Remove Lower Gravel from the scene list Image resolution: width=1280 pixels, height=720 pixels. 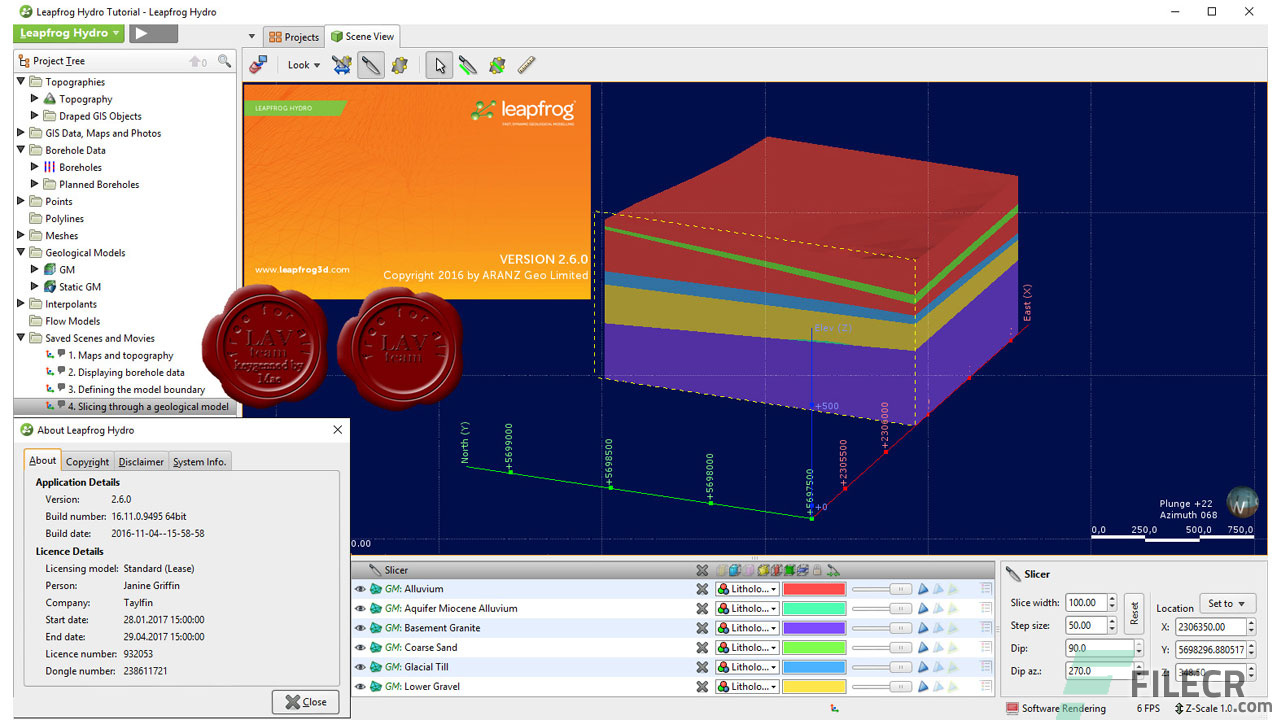[702, 686]
